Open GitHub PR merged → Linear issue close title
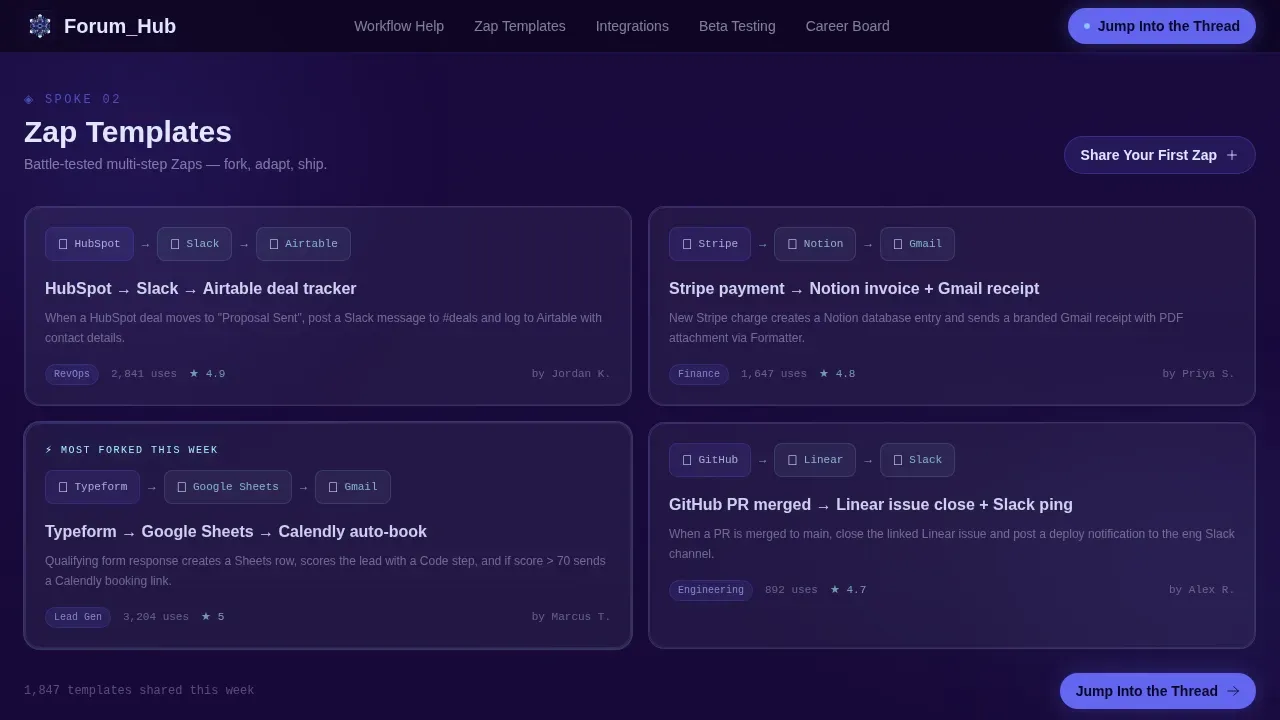The image size is (1280, 720). (871, 505)
